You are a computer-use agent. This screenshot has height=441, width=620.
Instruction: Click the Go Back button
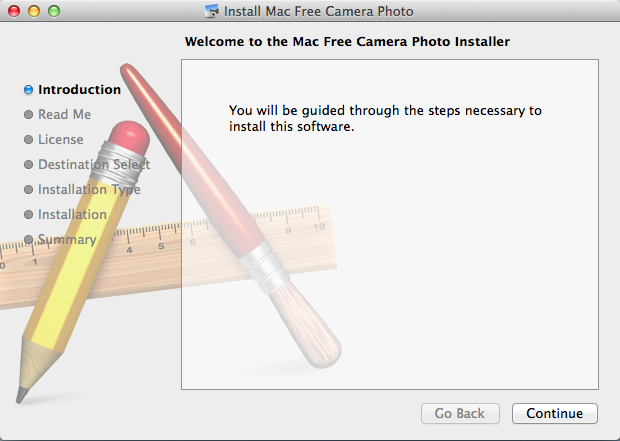point(460,413)
